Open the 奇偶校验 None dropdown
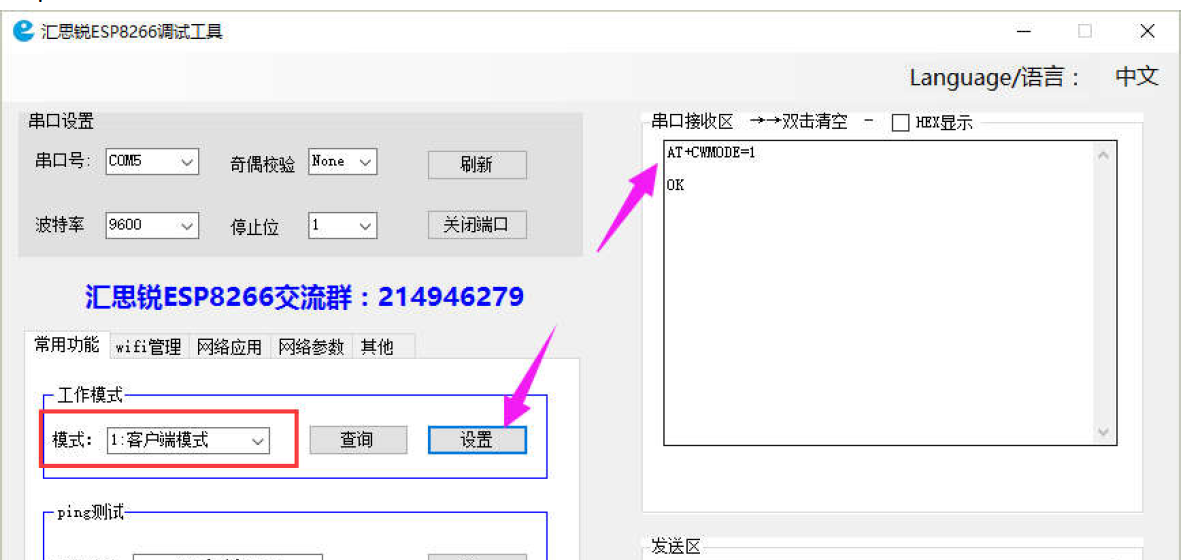 342,162
